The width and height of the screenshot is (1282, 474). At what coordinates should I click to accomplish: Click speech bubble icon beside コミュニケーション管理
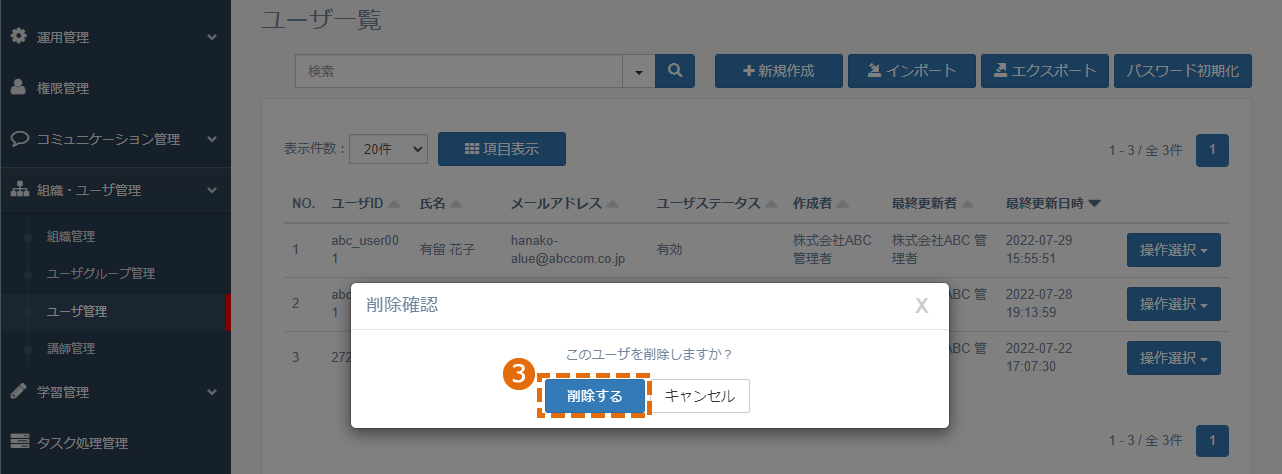19,138
